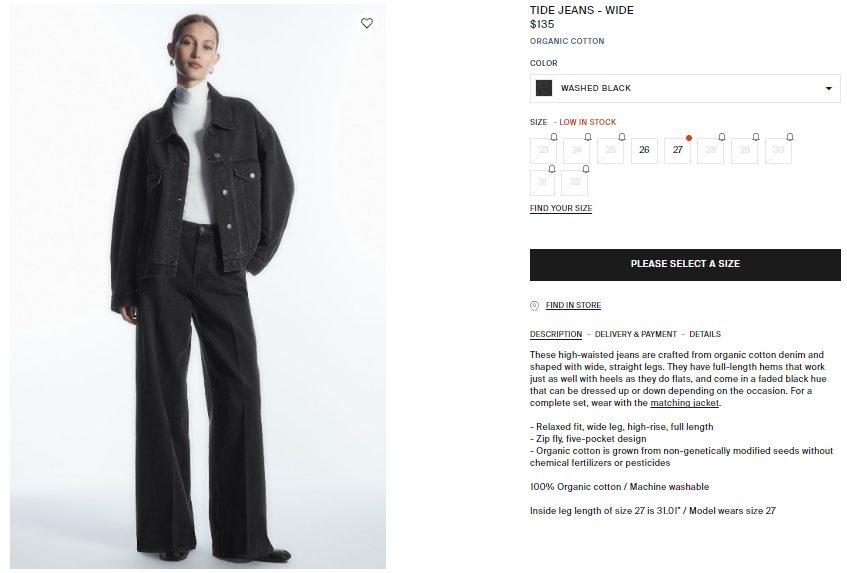Click notify bell on size 23
Image resolution: width=847 pixels, height=573 pixels.
click(554, 137)
